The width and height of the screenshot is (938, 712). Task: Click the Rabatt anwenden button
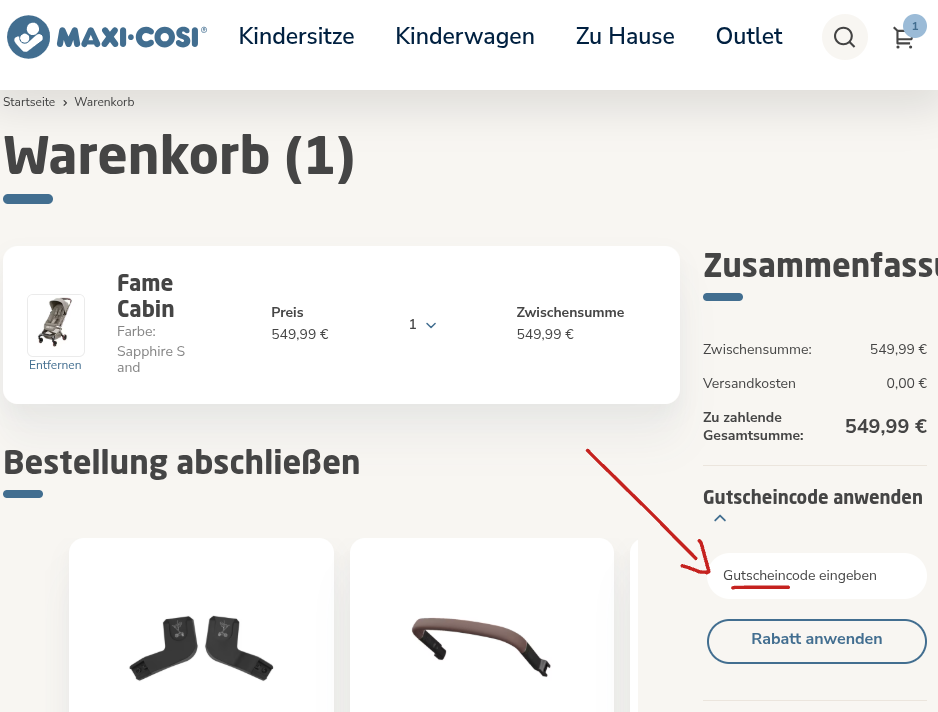coord(816,640)
